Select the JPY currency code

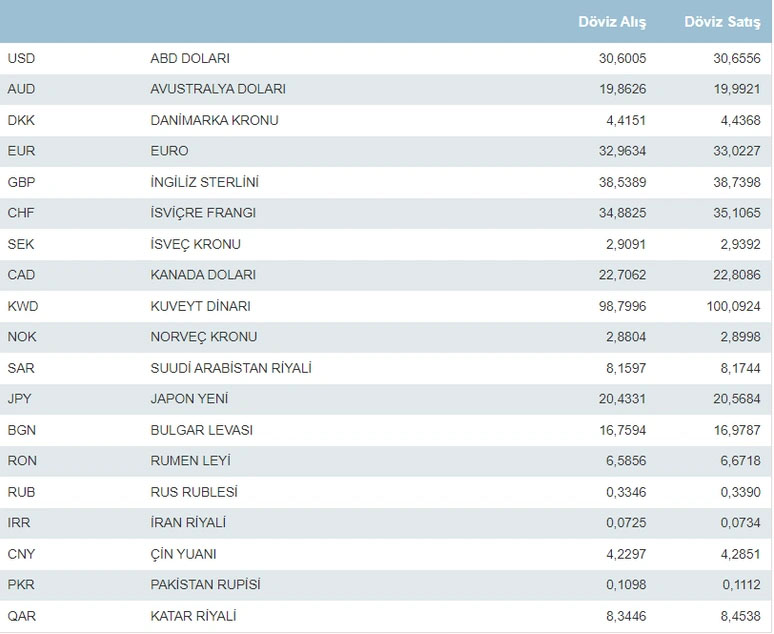click(x=20, y=399)
